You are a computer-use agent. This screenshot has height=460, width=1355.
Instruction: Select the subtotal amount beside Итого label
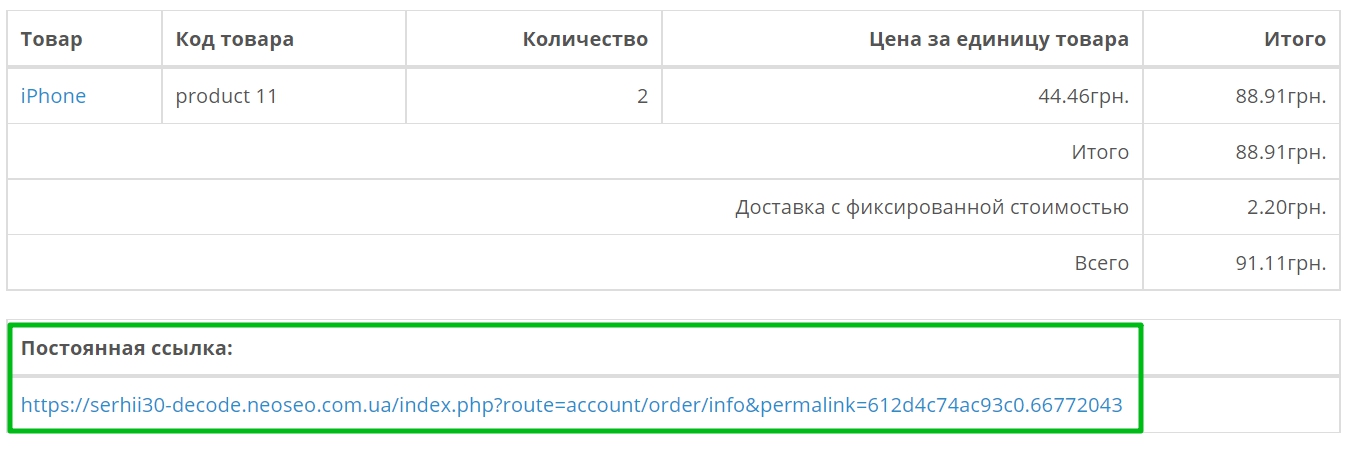(x=1280, y=152)
